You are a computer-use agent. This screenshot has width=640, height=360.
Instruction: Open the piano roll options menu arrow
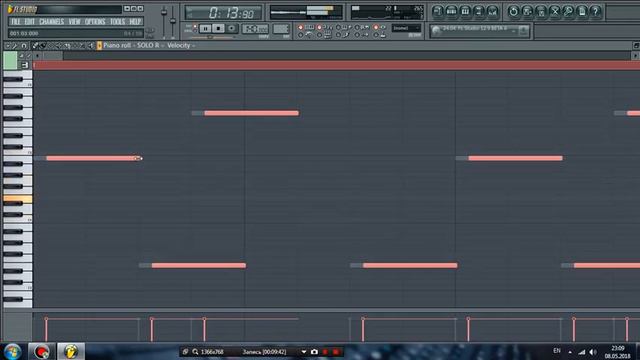[x=8, y=46]
